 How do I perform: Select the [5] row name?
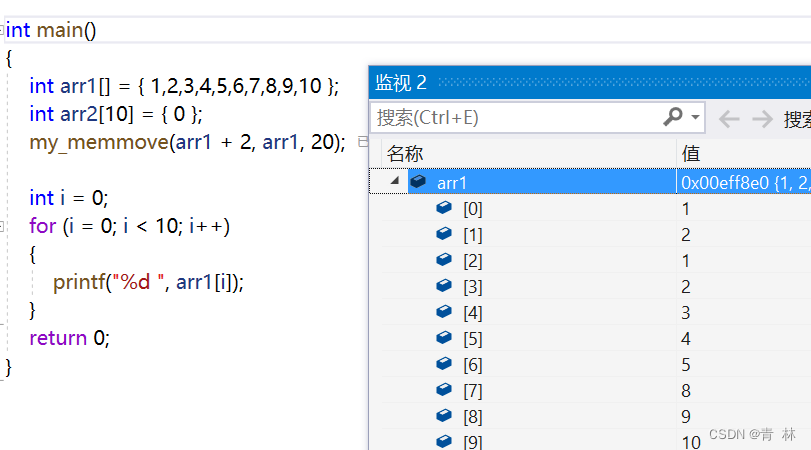[473, 339]
